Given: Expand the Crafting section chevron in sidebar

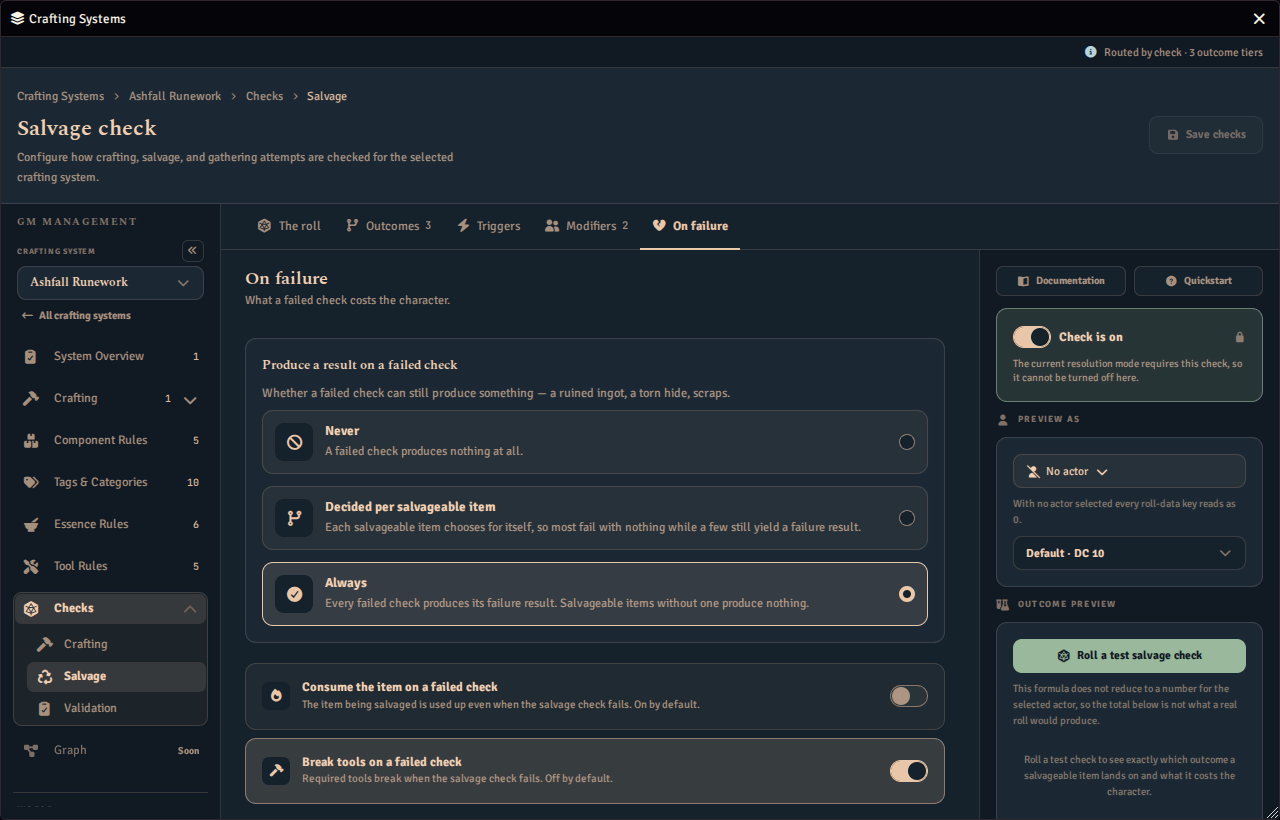Looking at the screenshot, I should point(190,400).
